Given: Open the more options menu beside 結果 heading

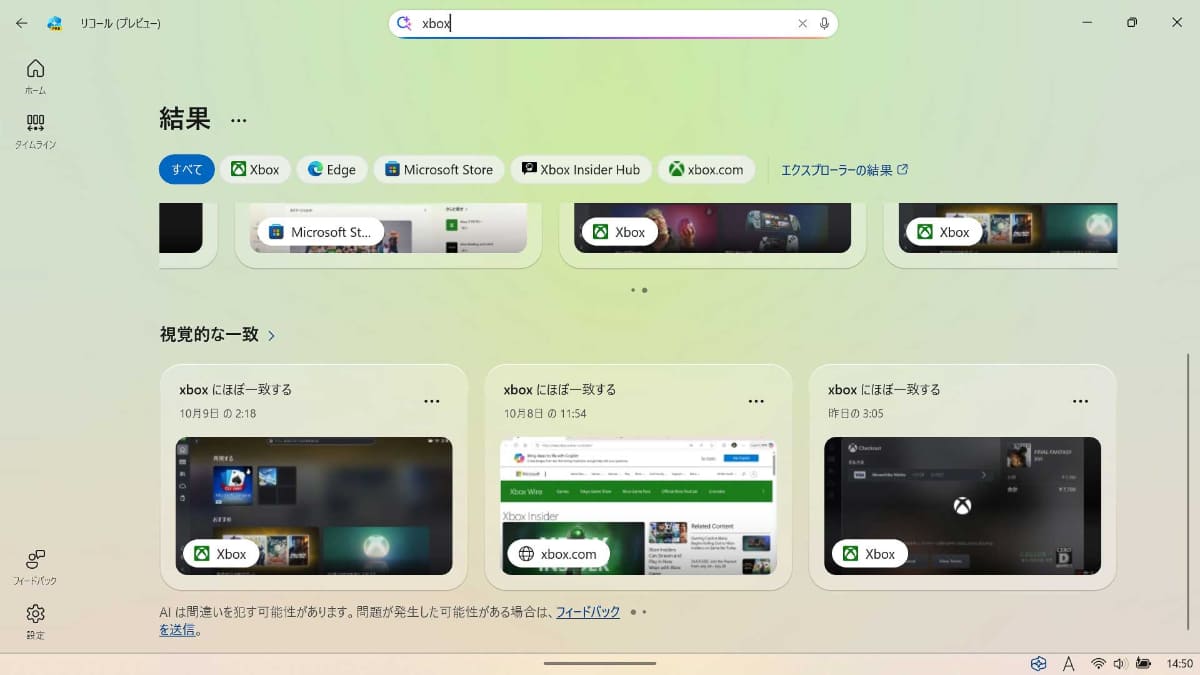Looking at the screenshot, I should pos(239,119).
